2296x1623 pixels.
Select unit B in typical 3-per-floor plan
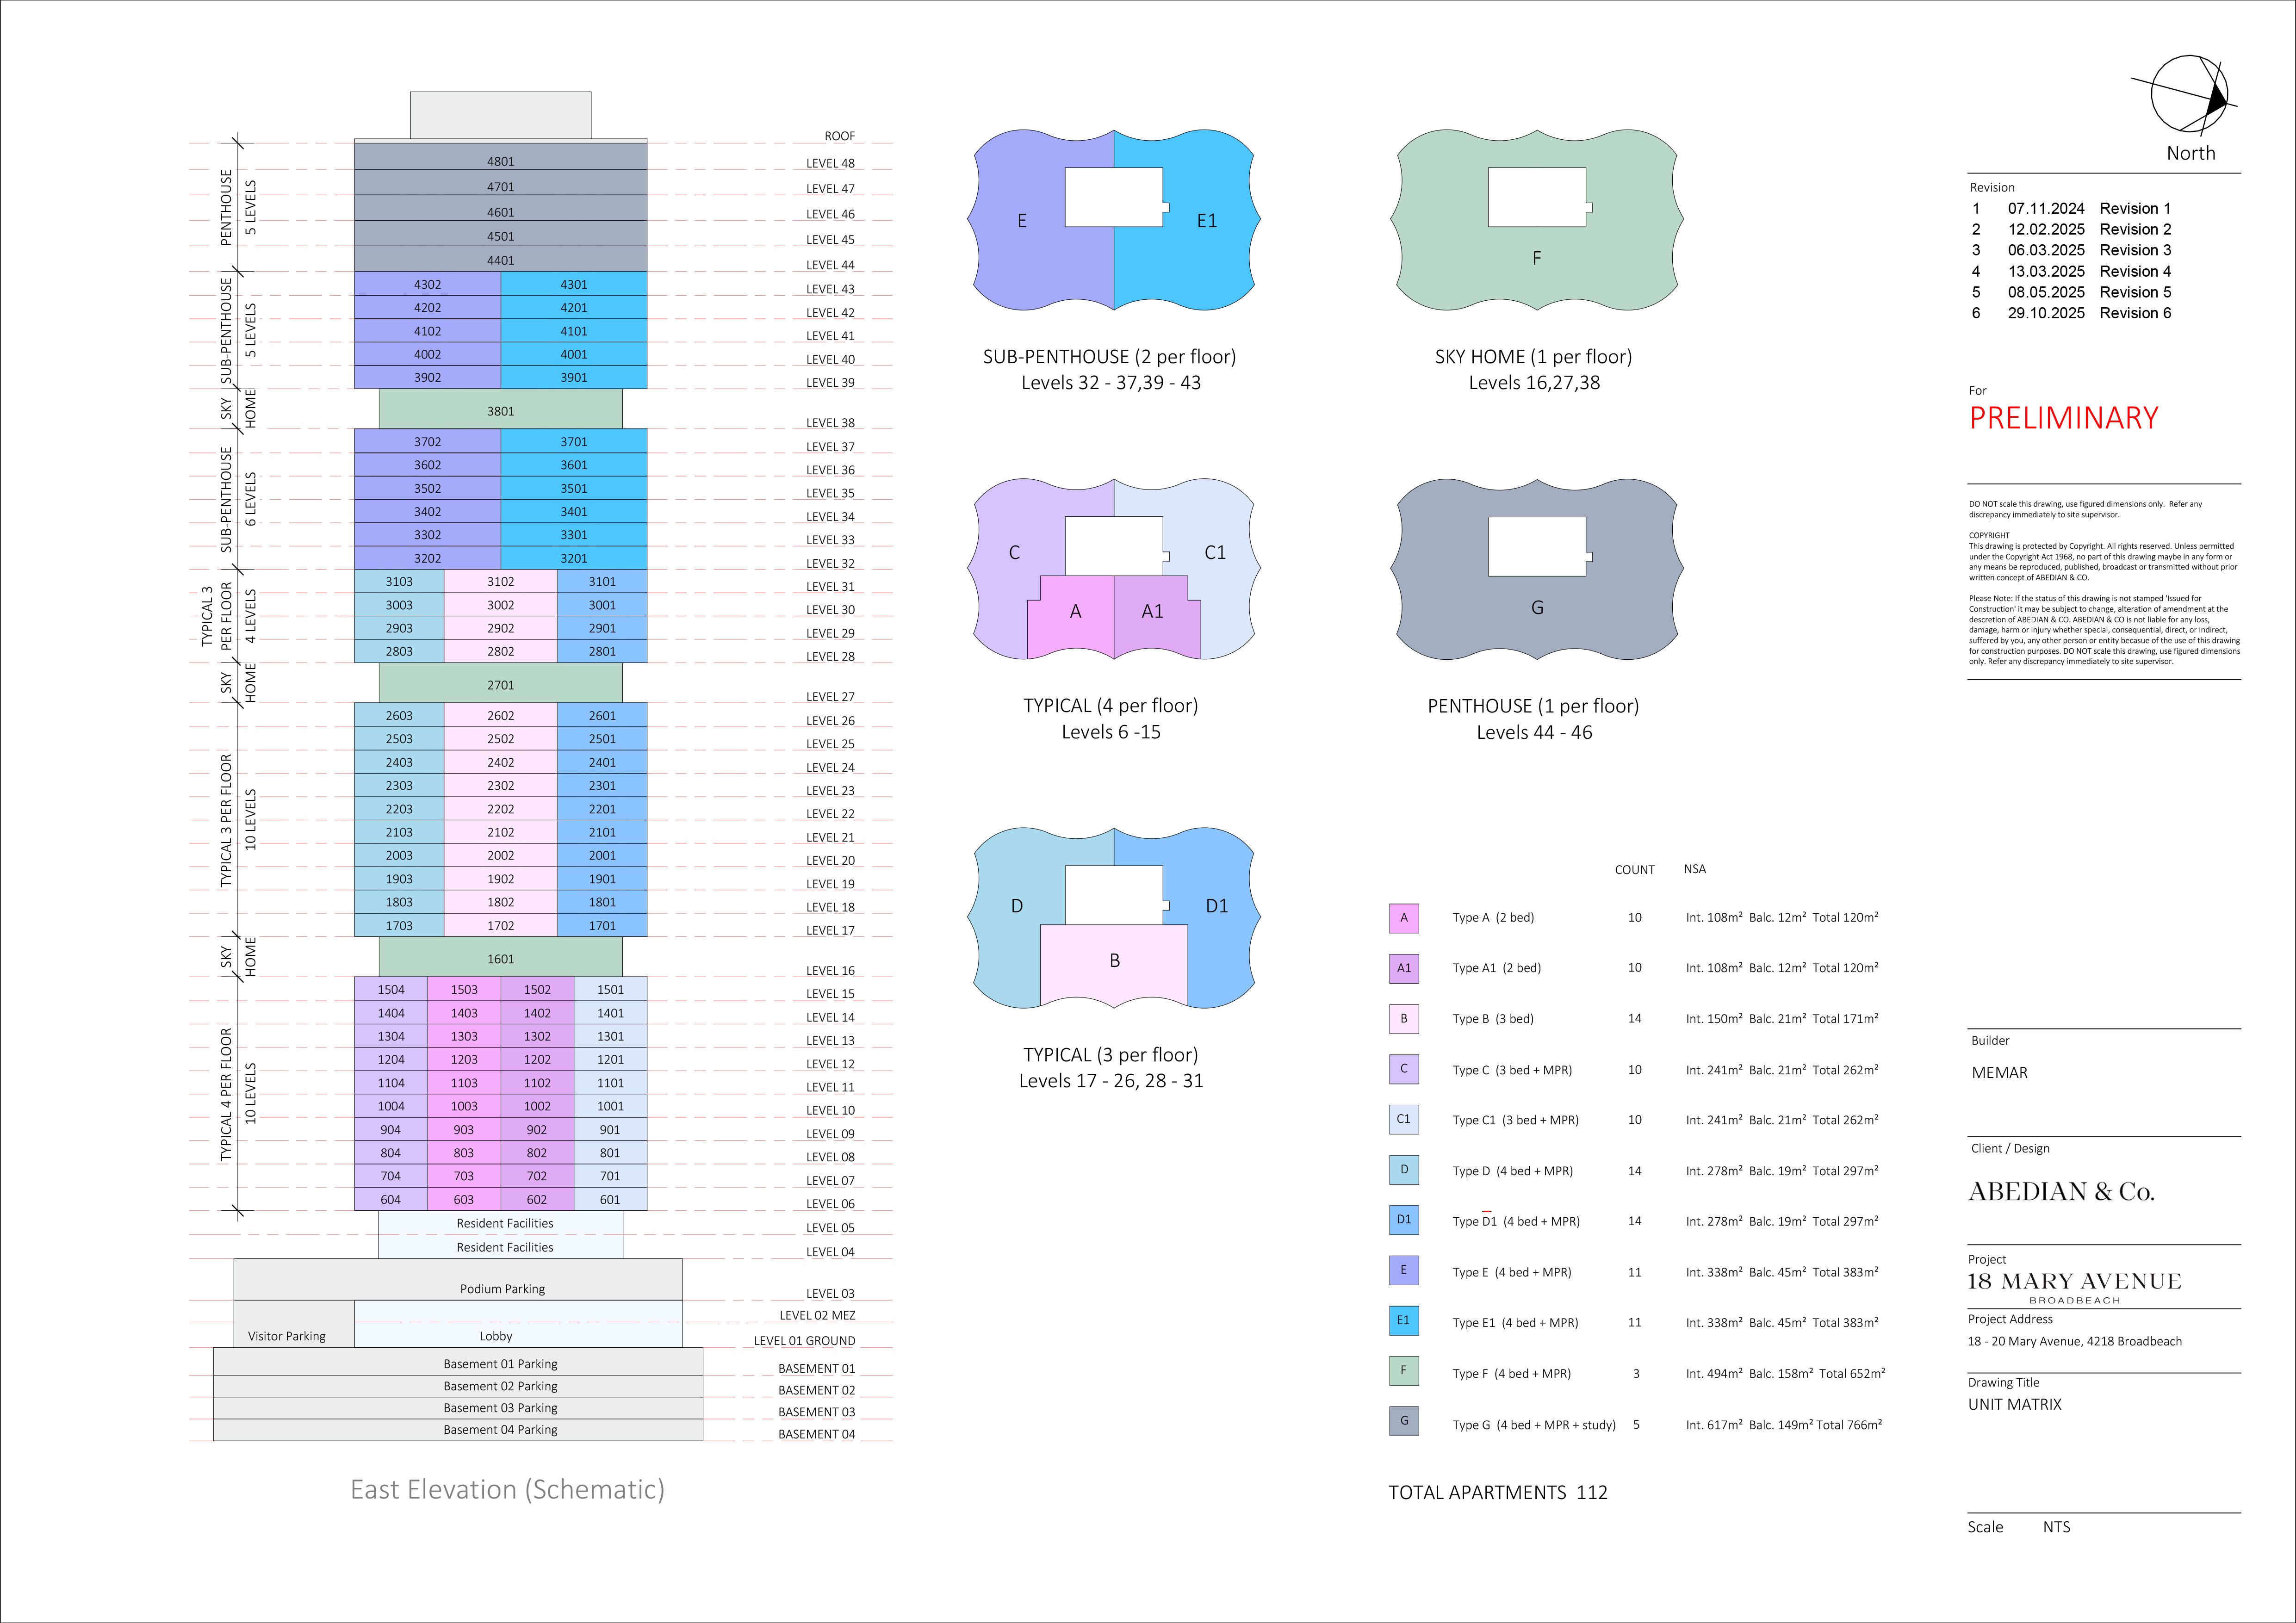1114,961
